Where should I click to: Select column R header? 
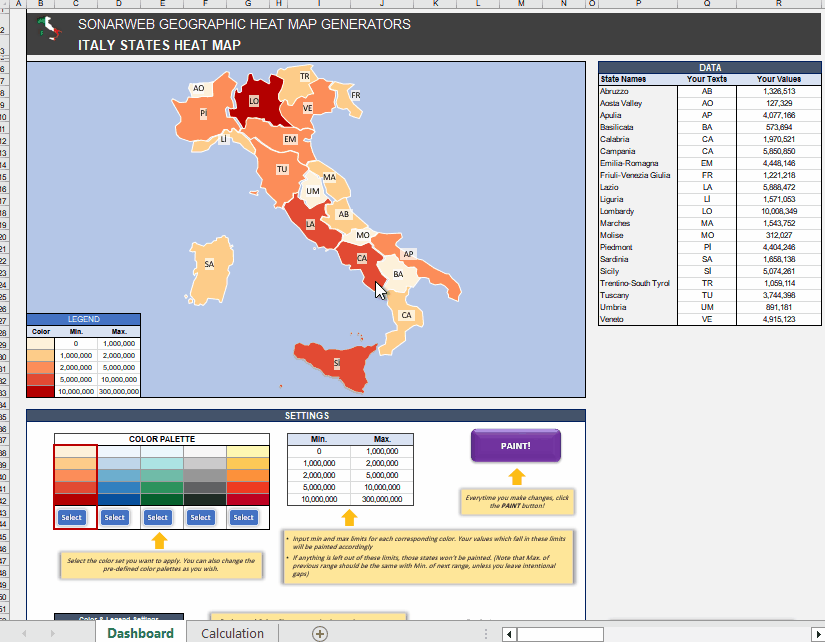click(x=779, y=4)
